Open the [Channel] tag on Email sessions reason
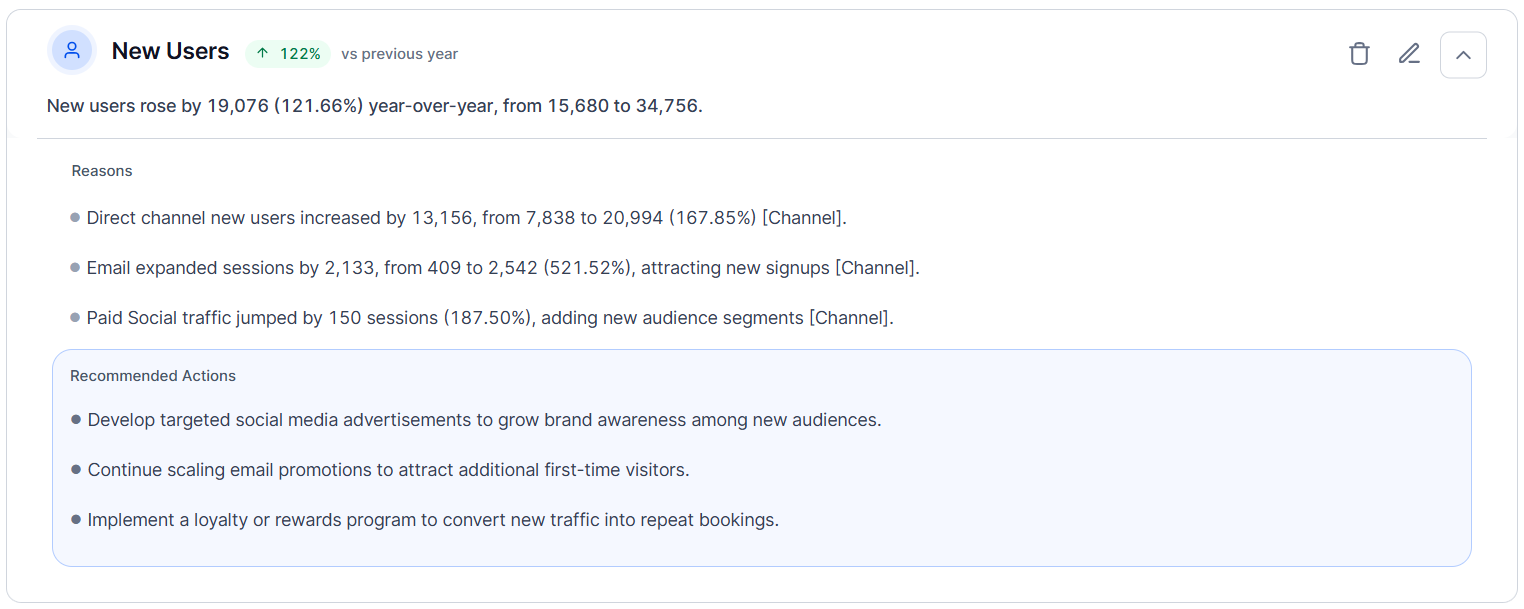 877,268
